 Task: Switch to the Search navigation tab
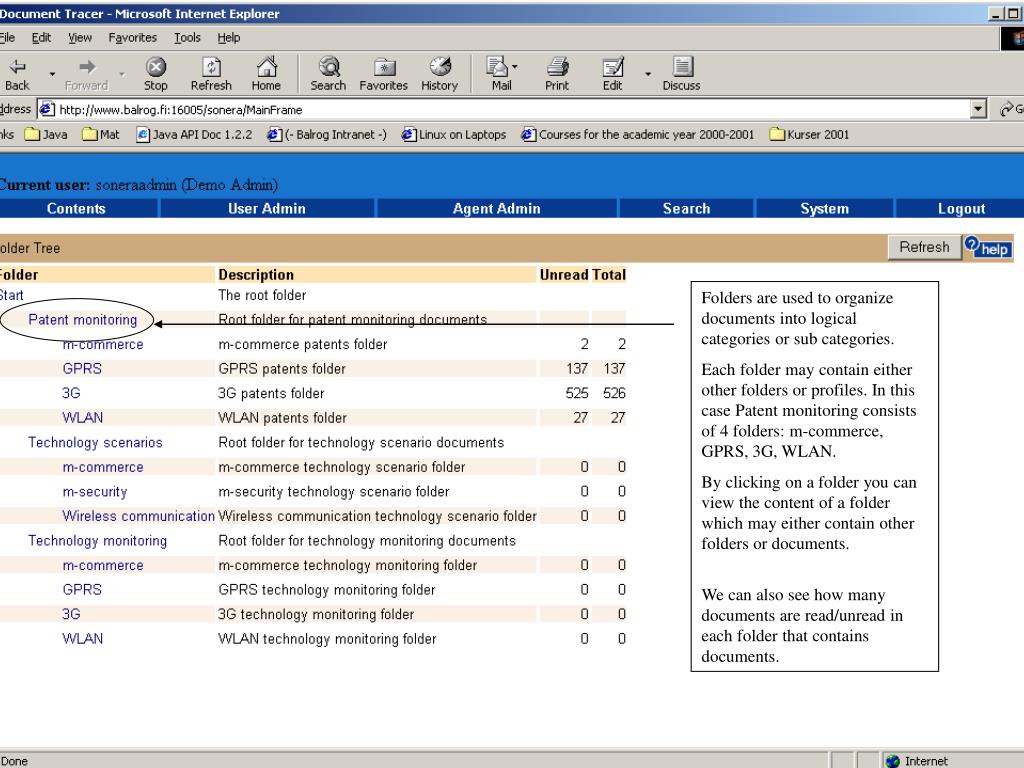686,208
